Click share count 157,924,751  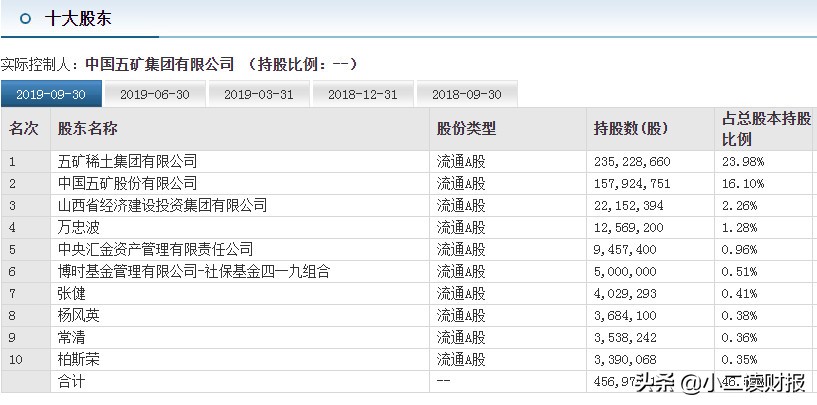[632, 184]
